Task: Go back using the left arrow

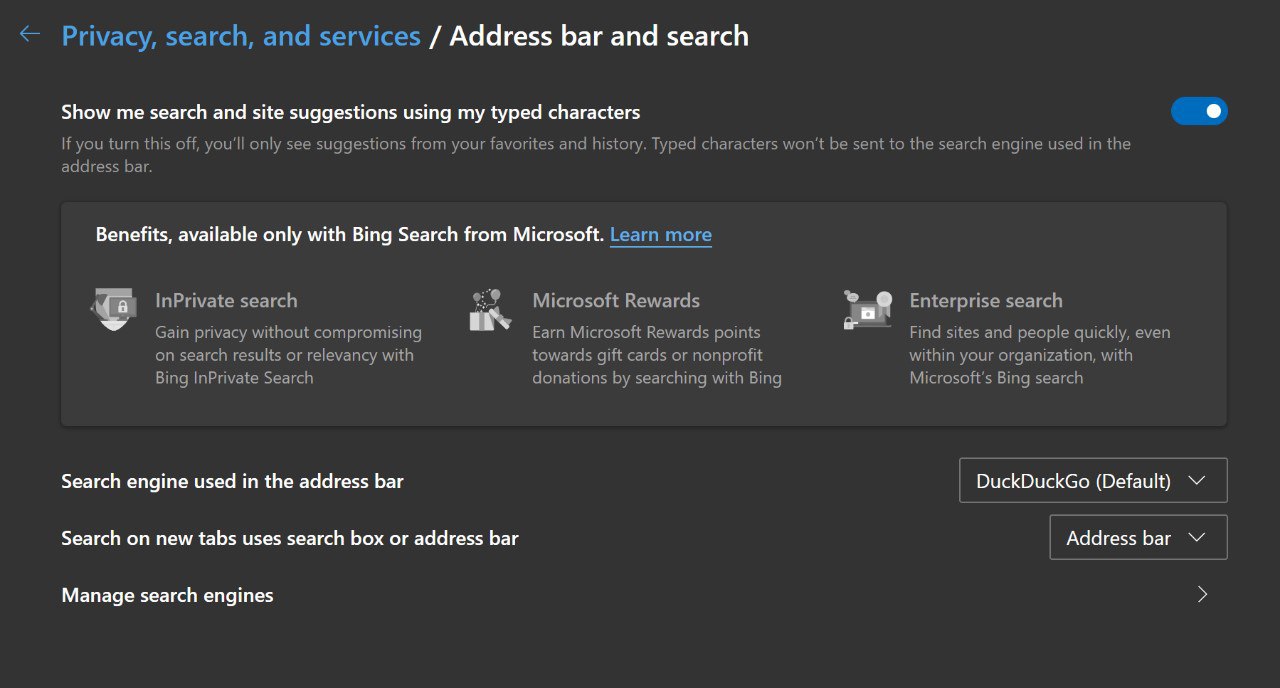Action: pyautogui.click(x=30, y=35)
